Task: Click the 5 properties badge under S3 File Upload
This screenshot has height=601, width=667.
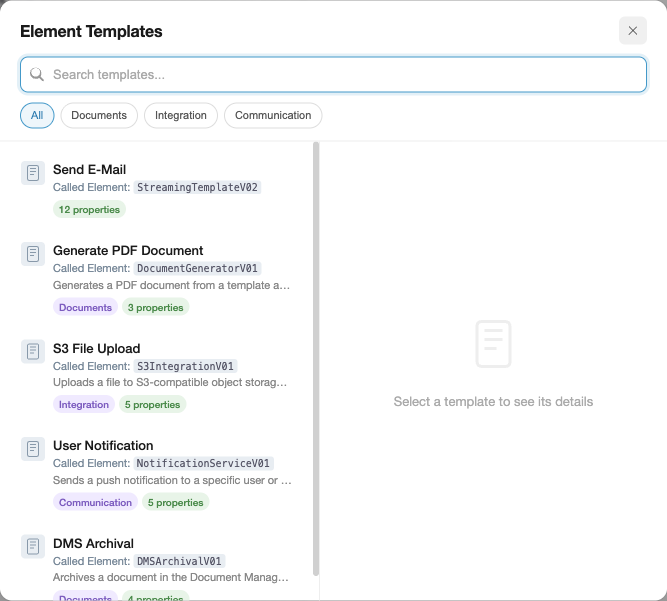Action: [x=152, y=404]
